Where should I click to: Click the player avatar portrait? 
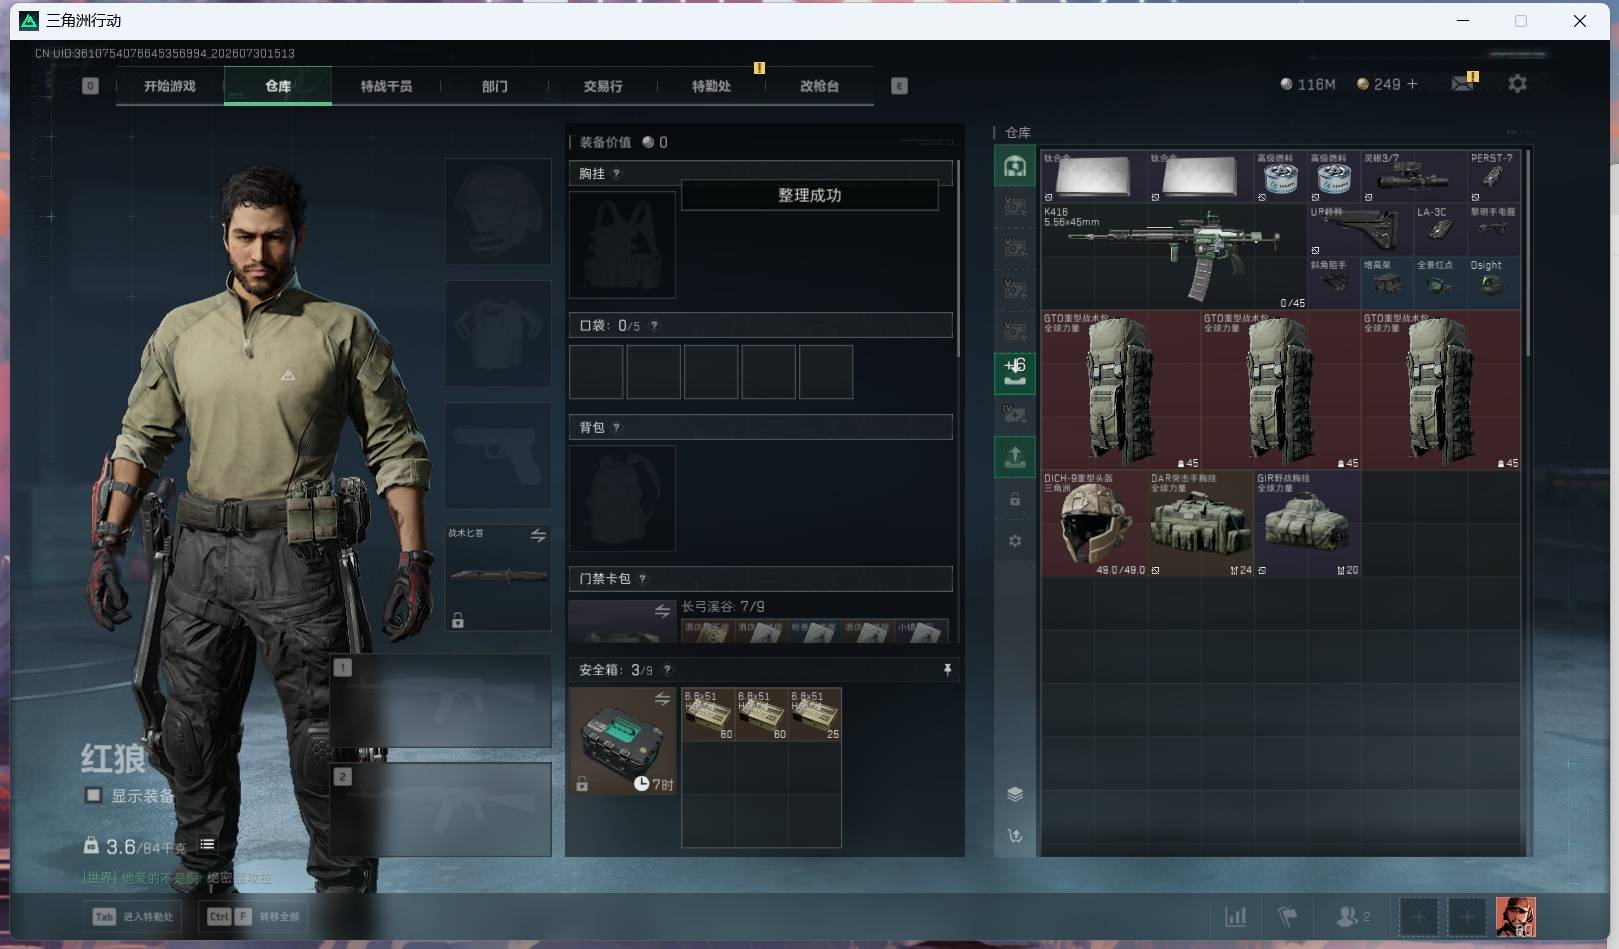1516,916
